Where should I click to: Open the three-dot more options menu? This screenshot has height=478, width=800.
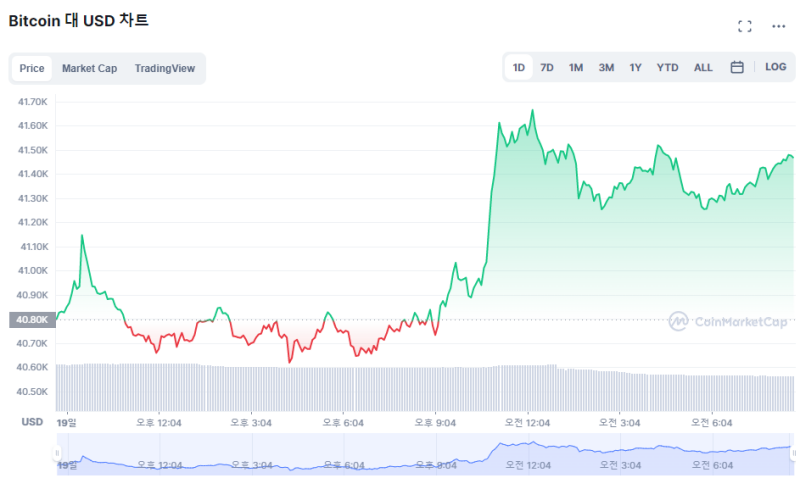(x=778, y=27)
